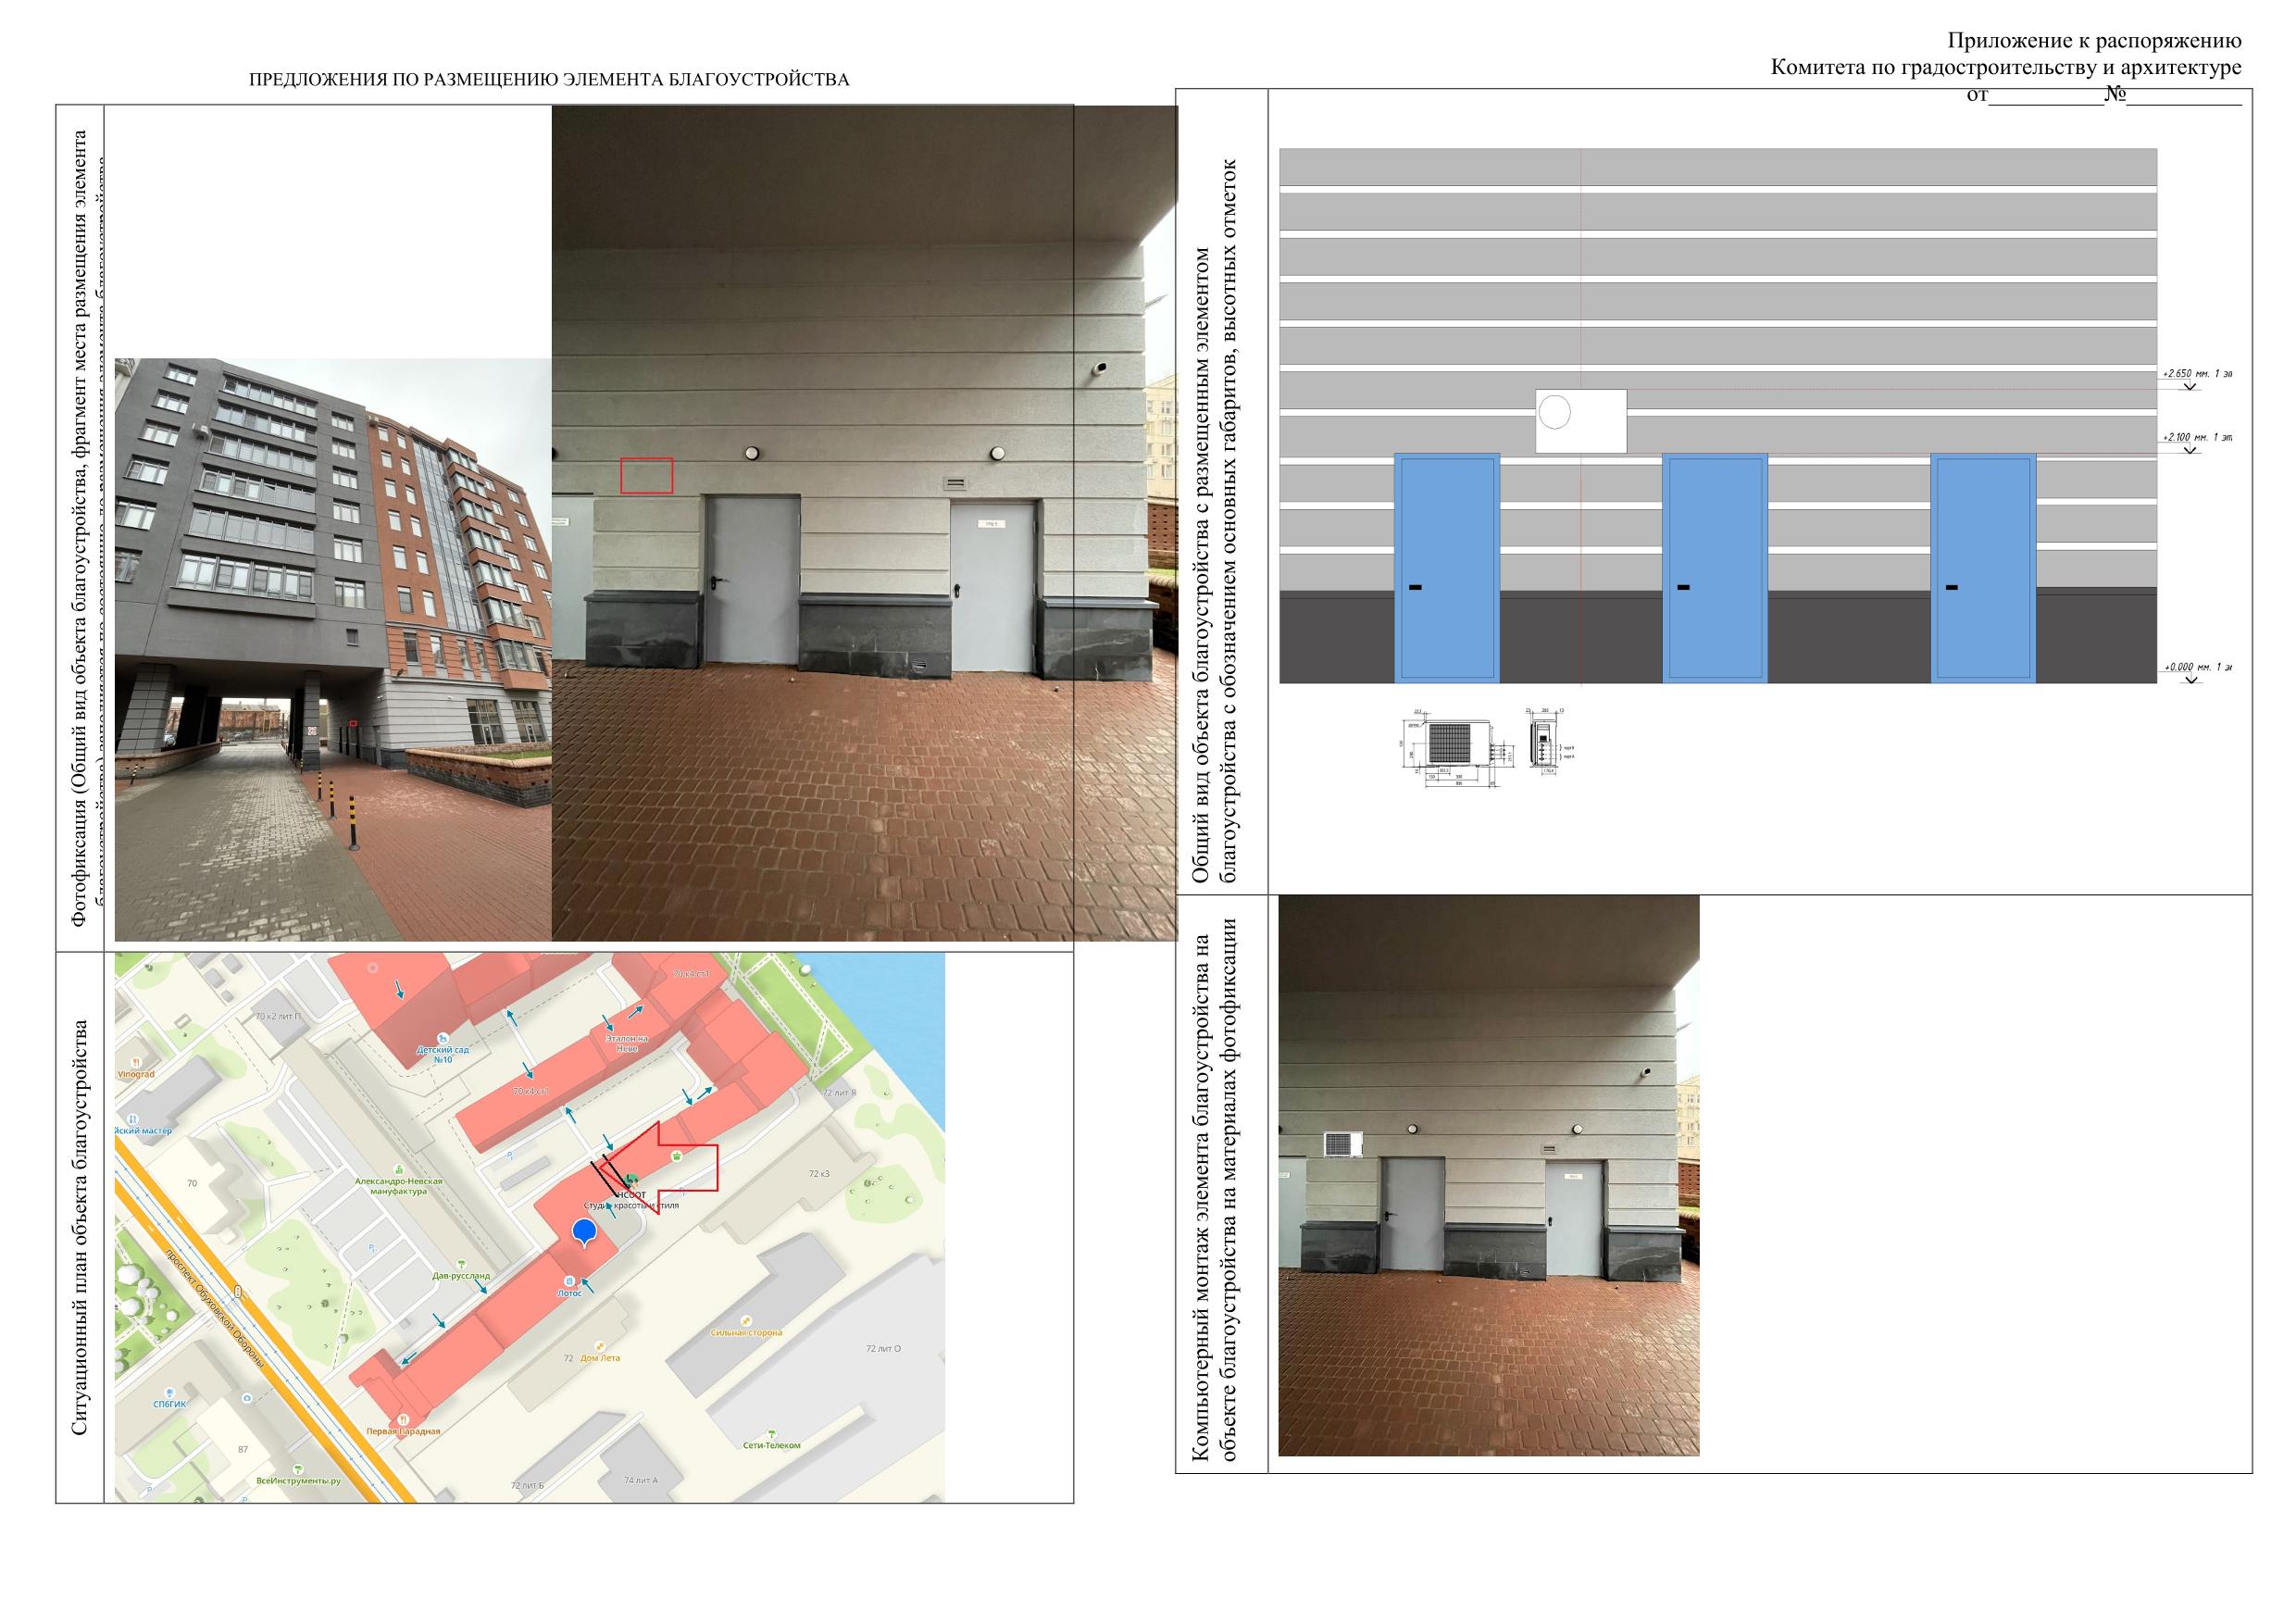Click the apartment building exterior photo
The height and width of the screenshot is (1624, 2296).
(333, 649)
